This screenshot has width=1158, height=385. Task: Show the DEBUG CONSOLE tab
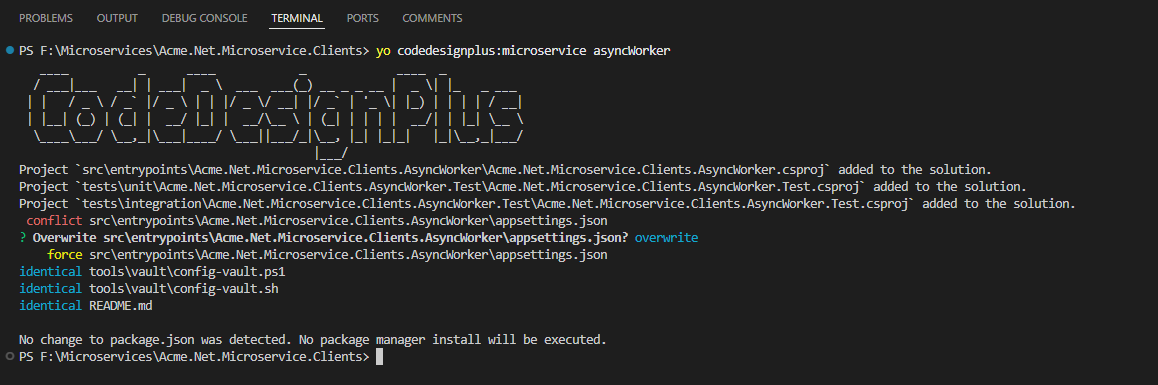pyautogui.click(x=205, y=18)
